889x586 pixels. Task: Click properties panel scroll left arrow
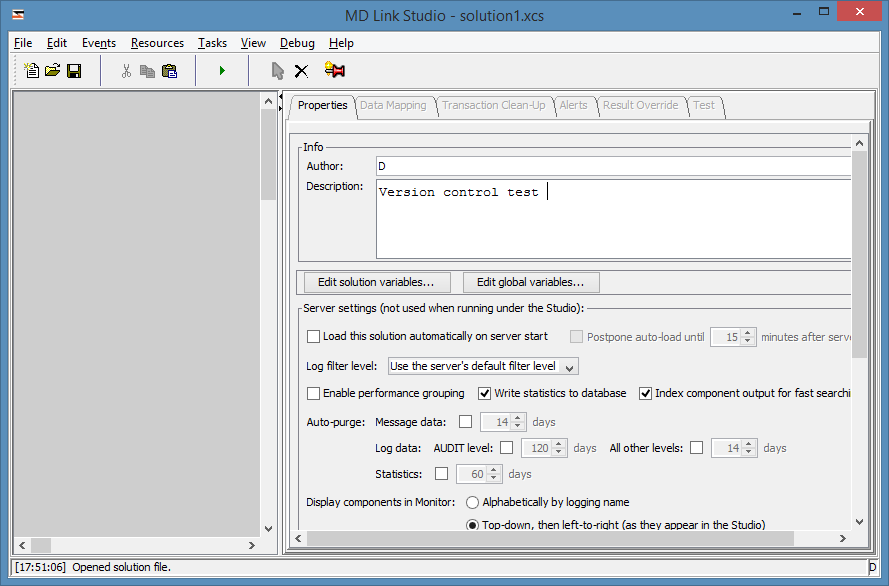(299, 538)
